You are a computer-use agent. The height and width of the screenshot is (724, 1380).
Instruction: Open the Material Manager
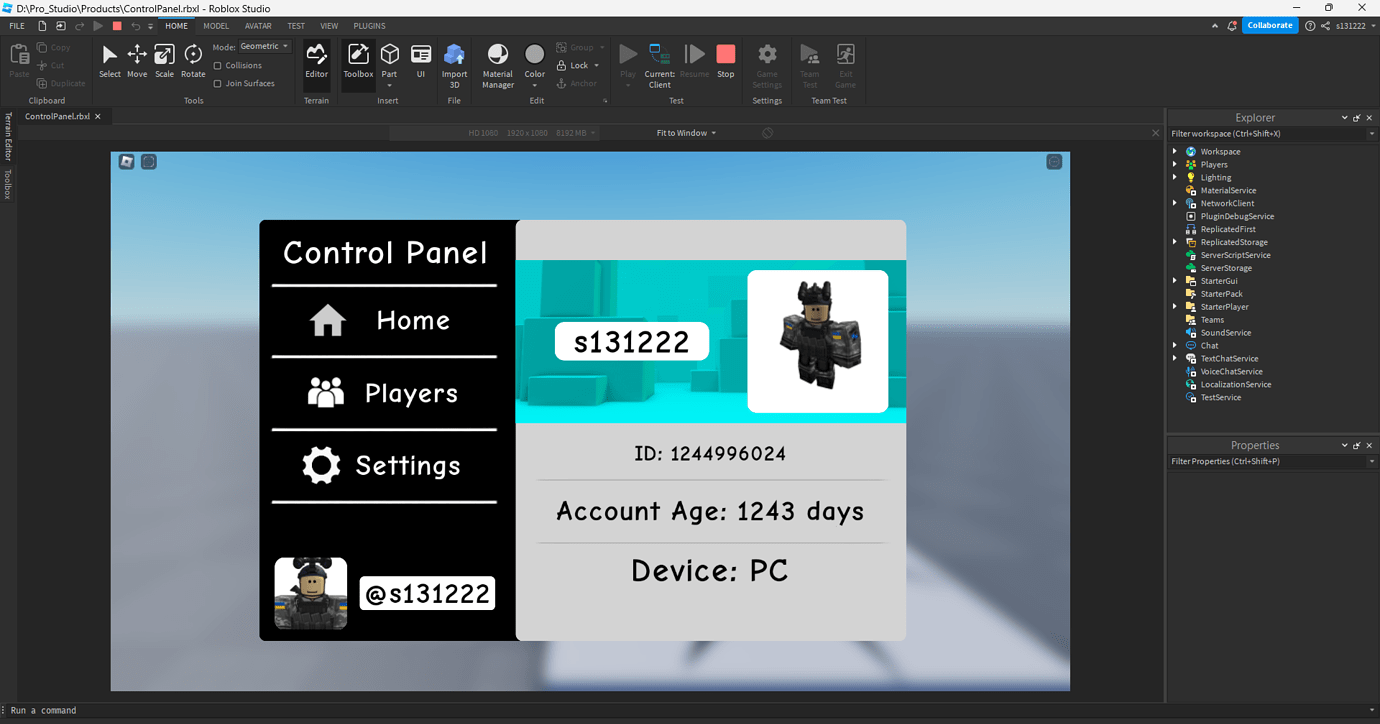coord(497,60)
